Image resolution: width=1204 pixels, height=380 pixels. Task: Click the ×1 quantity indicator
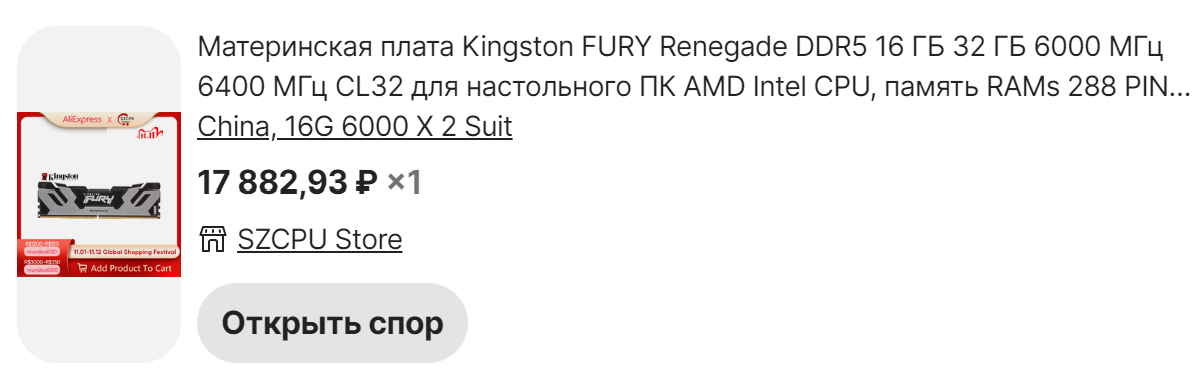(405, 183)
